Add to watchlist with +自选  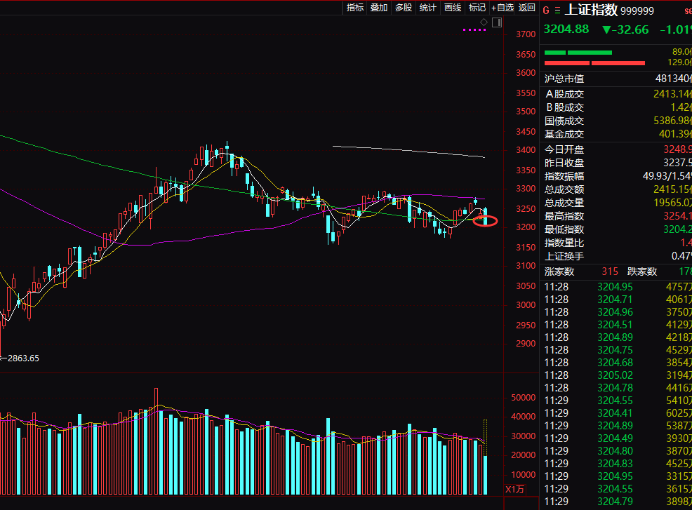(x=503, y=8)
